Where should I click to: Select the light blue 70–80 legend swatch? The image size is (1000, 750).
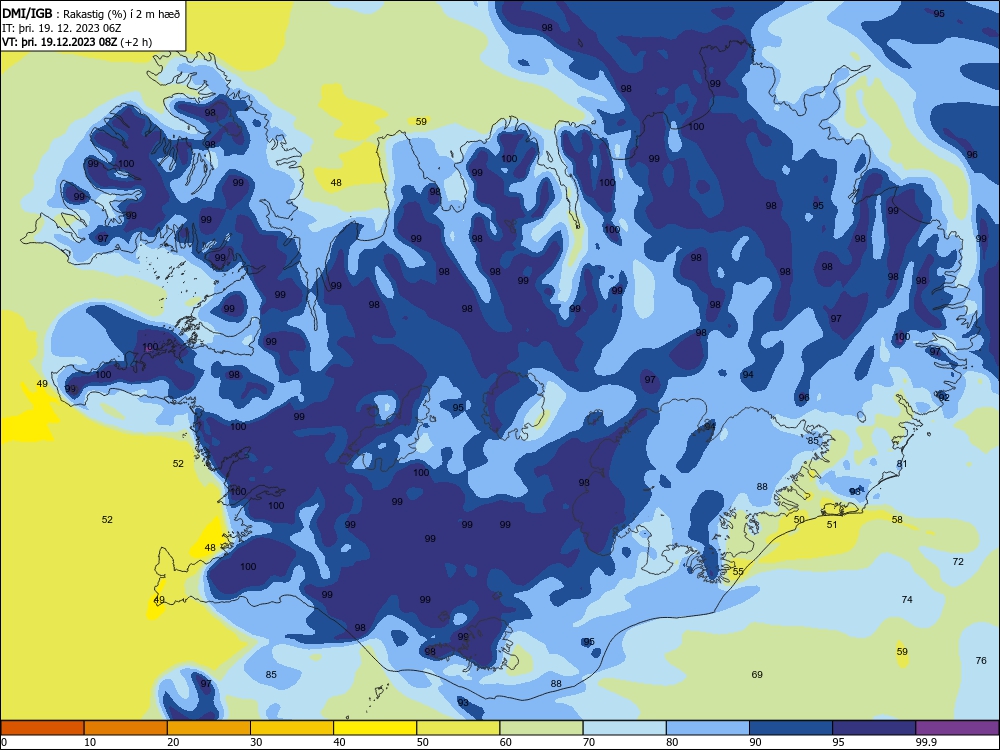coord(624,728)
